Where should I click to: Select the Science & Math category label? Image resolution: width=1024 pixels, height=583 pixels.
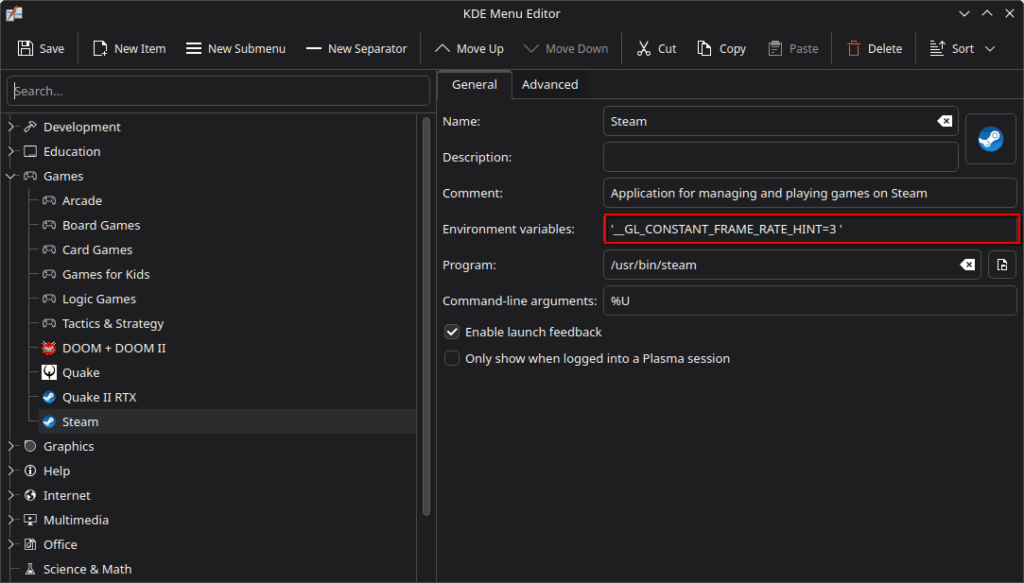click(x=88, y=569)
